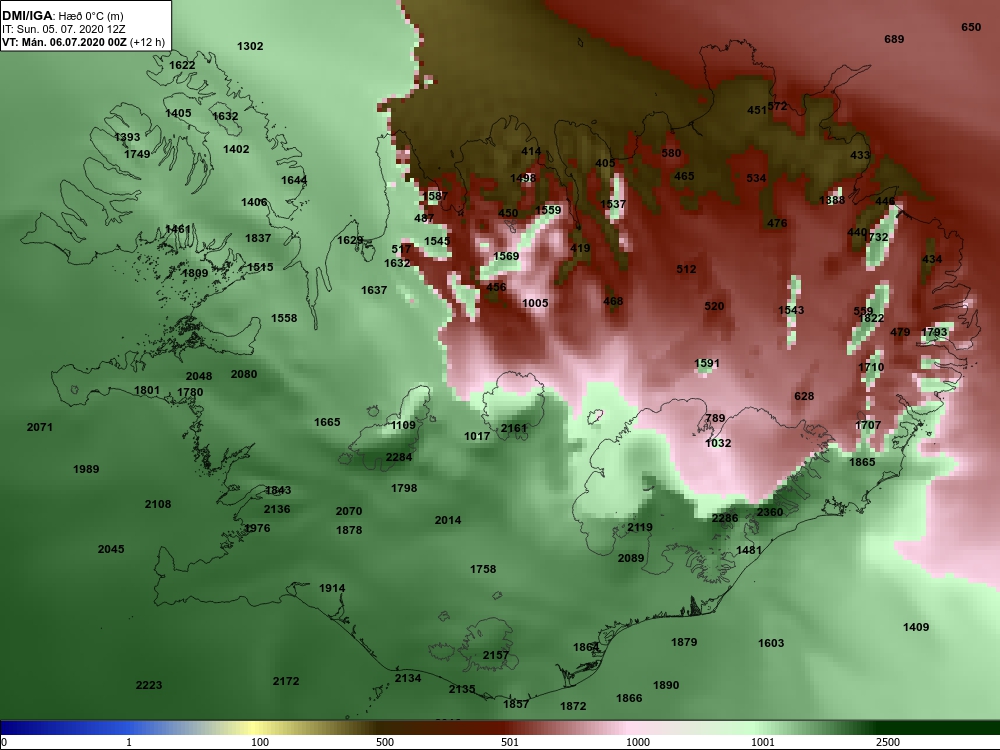Click the '1001' label on the color scale
The height and width of the screenshot is (750, 1000).
point(763,742)
